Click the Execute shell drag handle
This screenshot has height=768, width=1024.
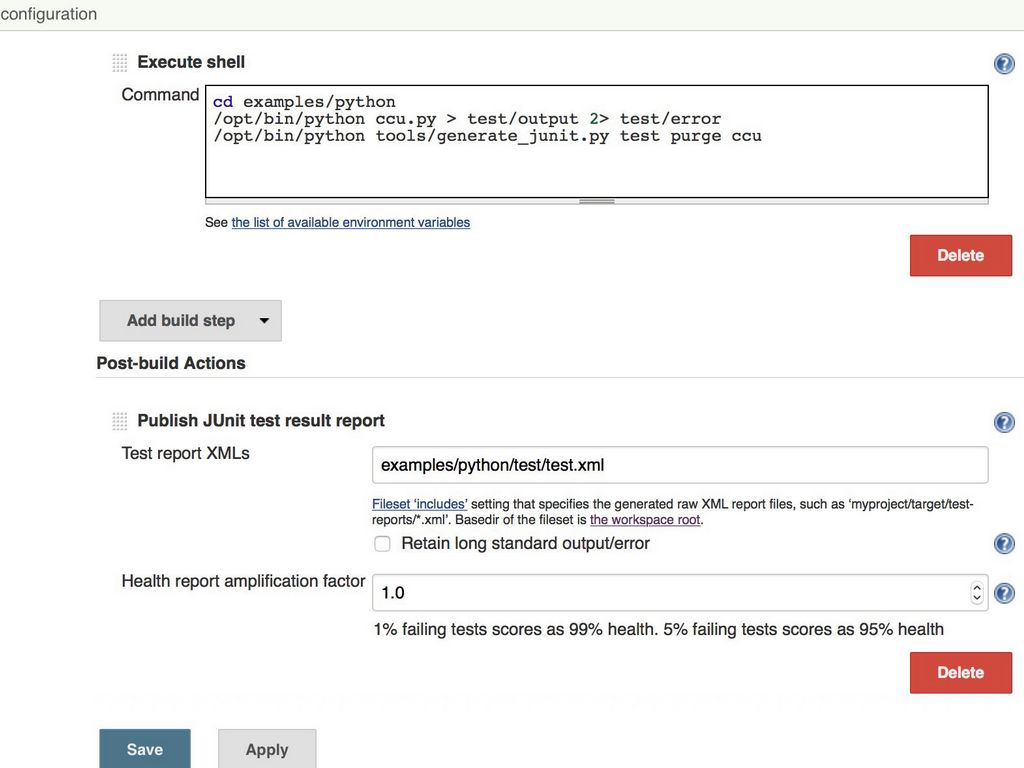click(x=120, y=63)
